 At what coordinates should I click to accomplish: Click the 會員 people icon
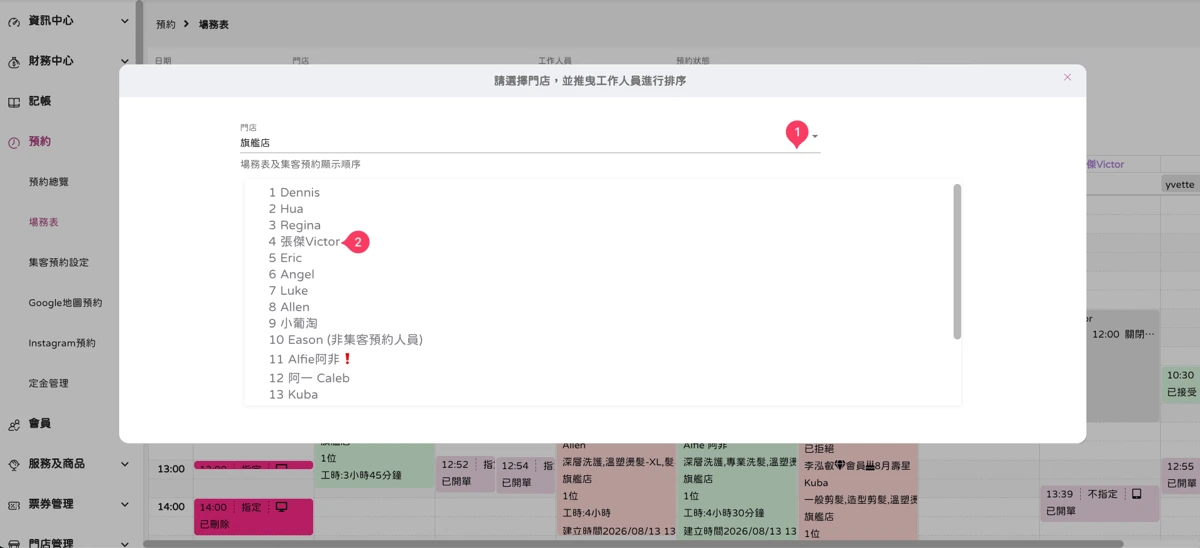coord(14,424)
